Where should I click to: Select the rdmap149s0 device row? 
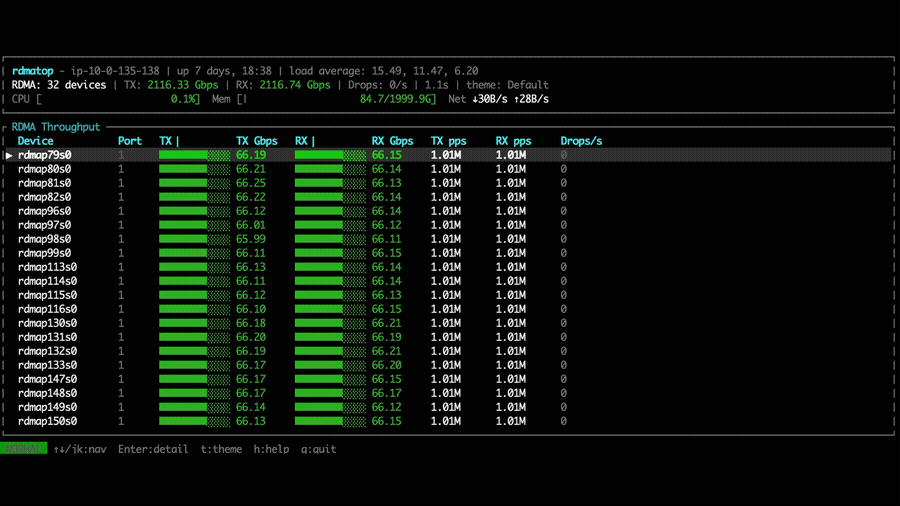[448, 407]
